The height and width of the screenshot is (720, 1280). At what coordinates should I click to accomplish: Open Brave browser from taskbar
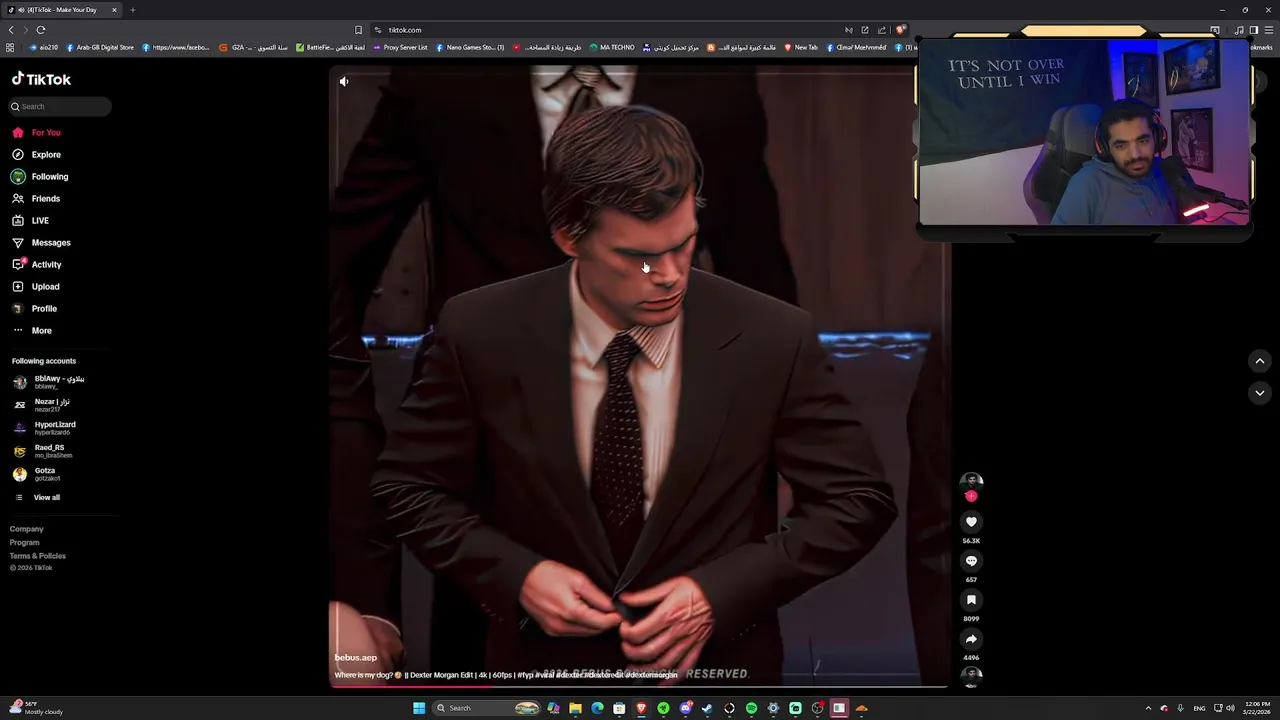(x=641, y=708)
